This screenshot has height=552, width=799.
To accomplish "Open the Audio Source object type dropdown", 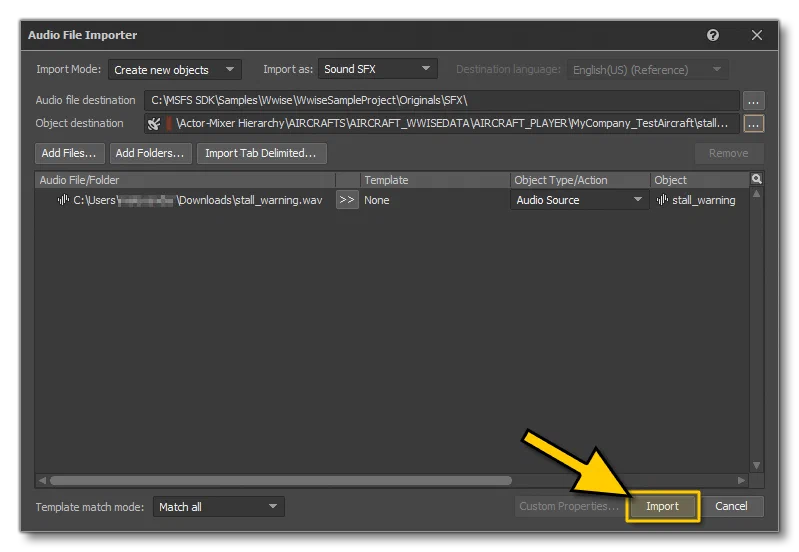I will tap(579, 200).
